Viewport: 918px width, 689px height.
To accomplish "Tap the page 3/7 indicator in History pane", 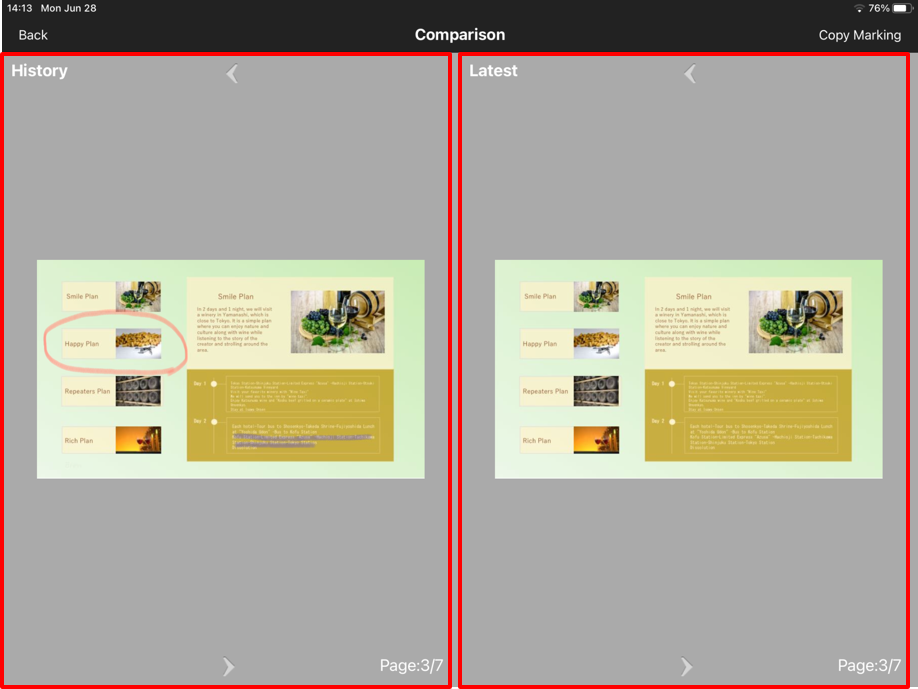I will pos(411,666).
